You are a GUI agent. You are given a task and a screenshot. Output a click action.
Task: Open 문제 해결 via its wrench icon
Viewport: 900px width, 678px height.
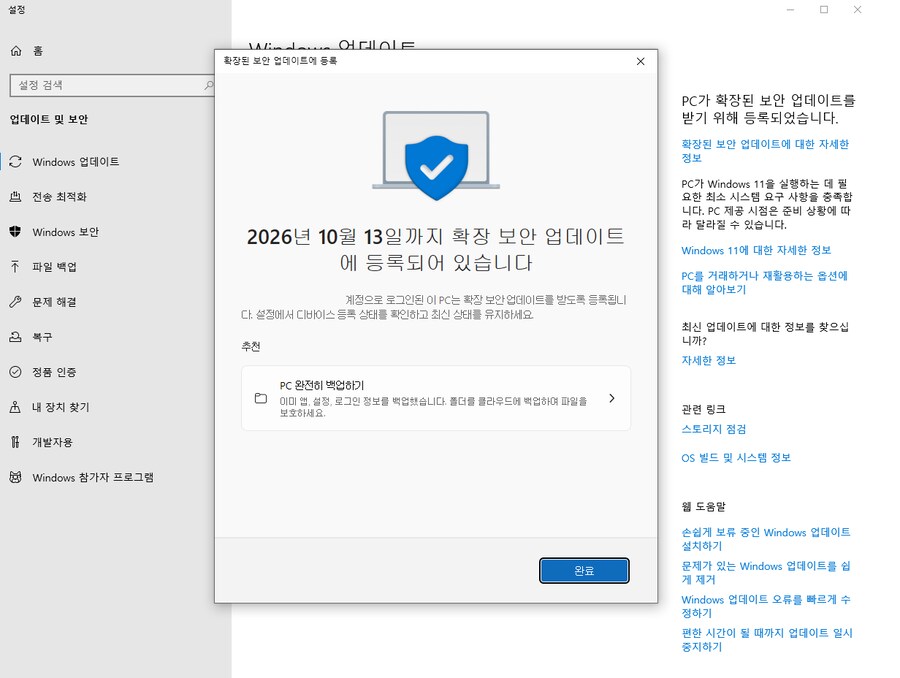click(x=15, y=302)
